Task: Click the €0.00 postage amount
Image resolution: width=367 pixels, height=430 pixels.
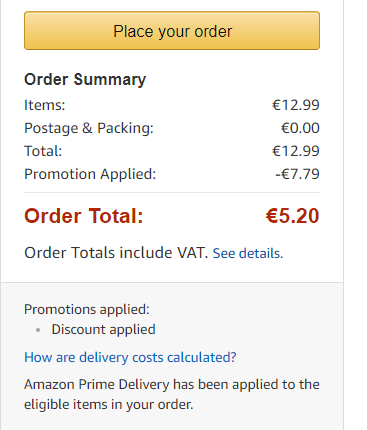Action: (x=300, y=128)
